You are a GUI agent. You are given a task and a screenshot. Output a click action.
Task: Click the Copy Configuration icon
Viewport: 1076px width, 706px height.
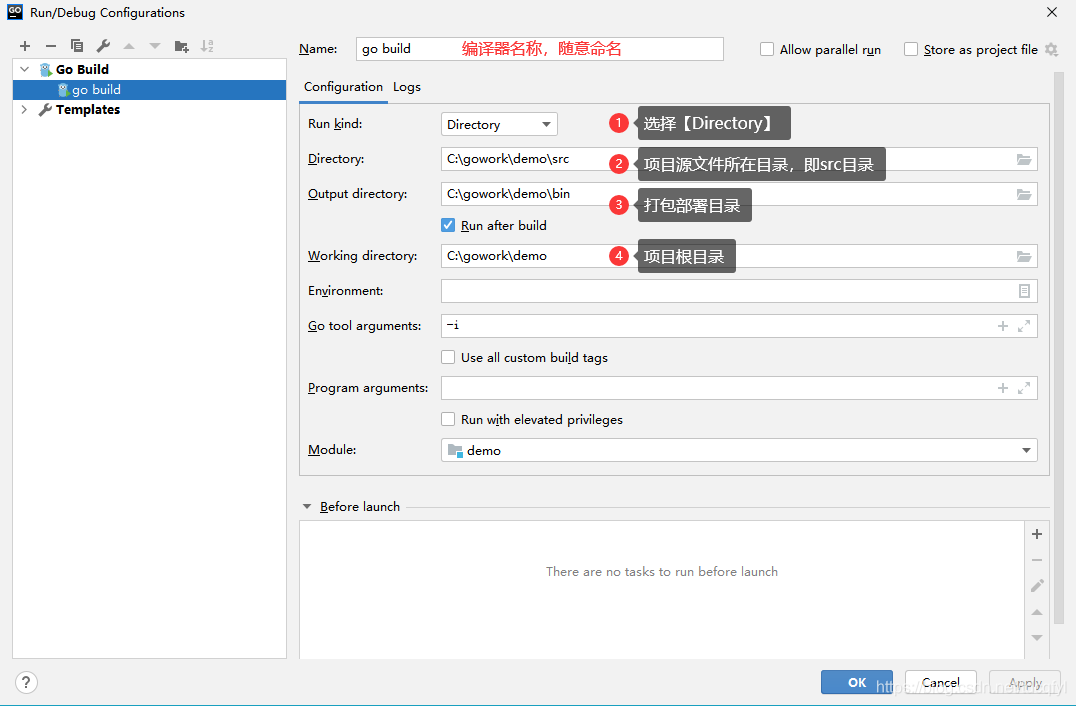(x=77, y=46)
